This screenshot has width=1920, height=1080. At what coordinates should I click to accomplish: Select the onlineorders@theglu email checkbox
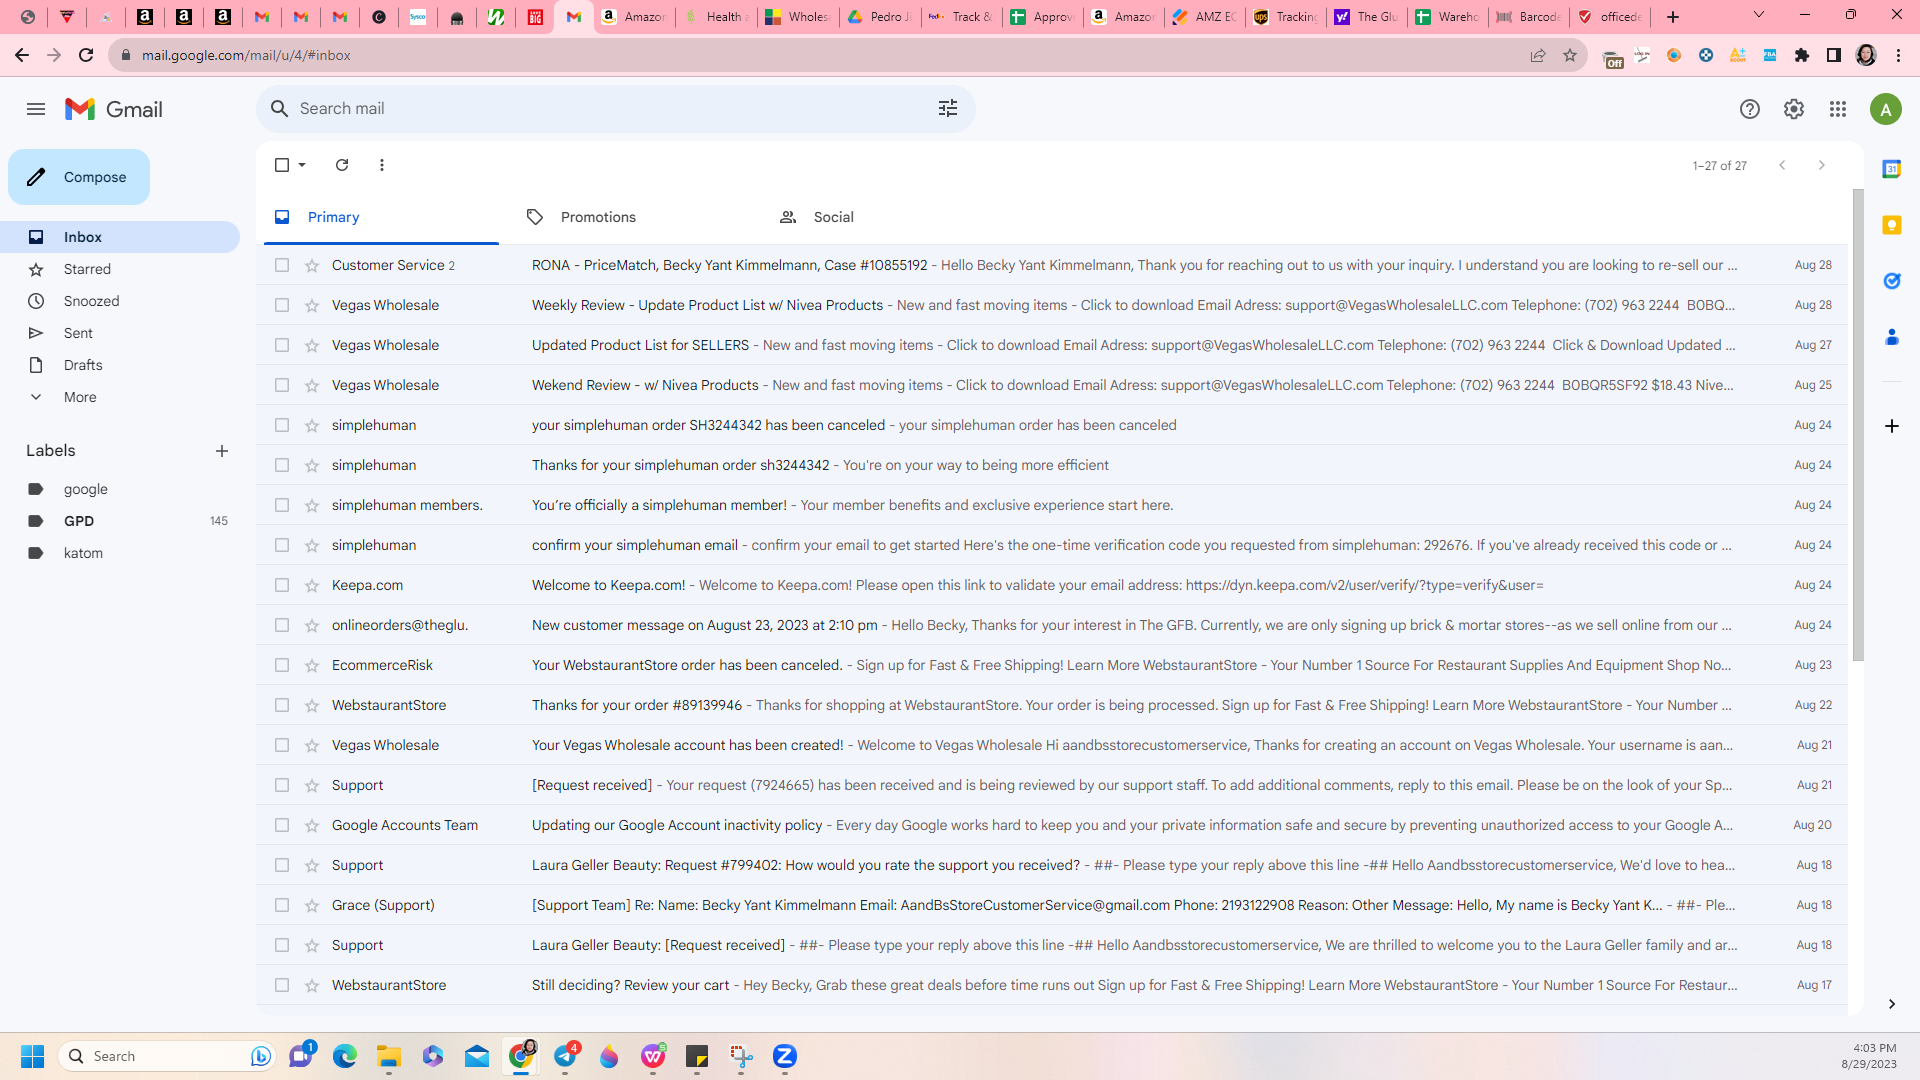(x=282, y=625)
